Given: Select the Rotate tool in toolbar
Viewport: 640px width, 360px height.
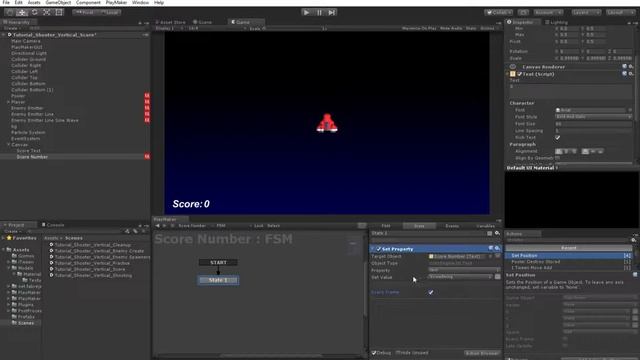Looking at the screenshot, I should pos(34,12).
